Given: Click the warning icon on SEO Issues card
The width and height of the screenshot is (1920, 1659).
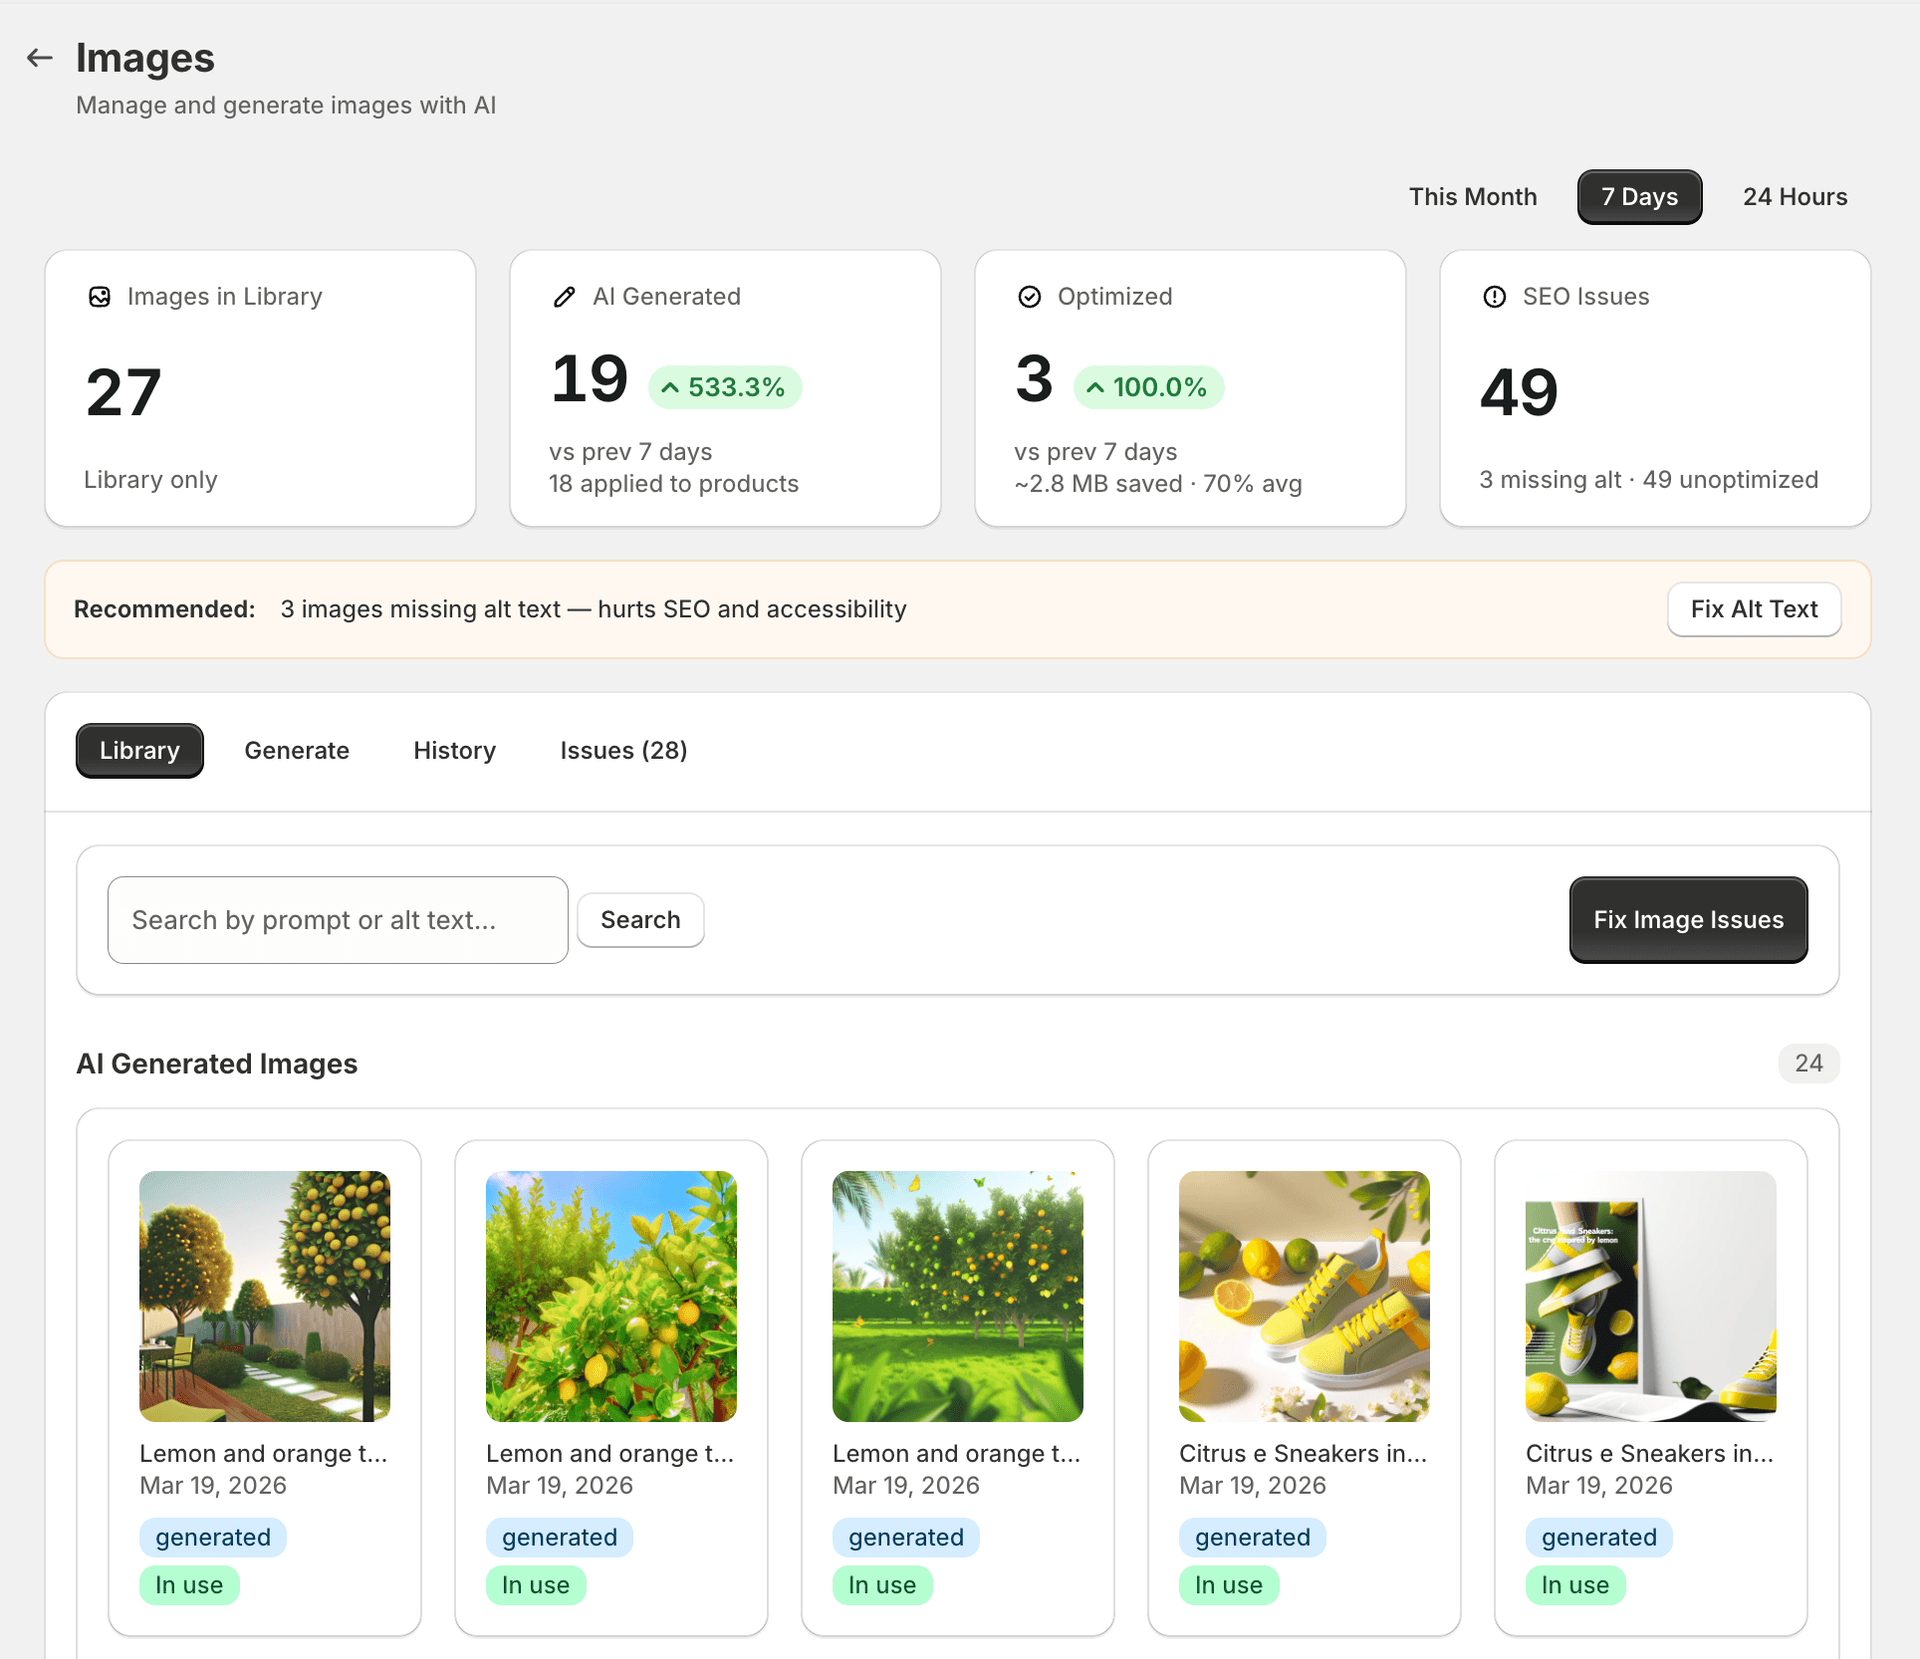Looking at the screenshot, I should (x=1494, y=296).
